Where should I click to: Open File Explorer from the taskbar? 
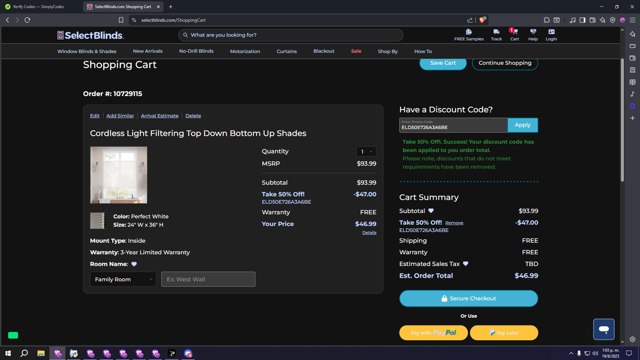41,353
